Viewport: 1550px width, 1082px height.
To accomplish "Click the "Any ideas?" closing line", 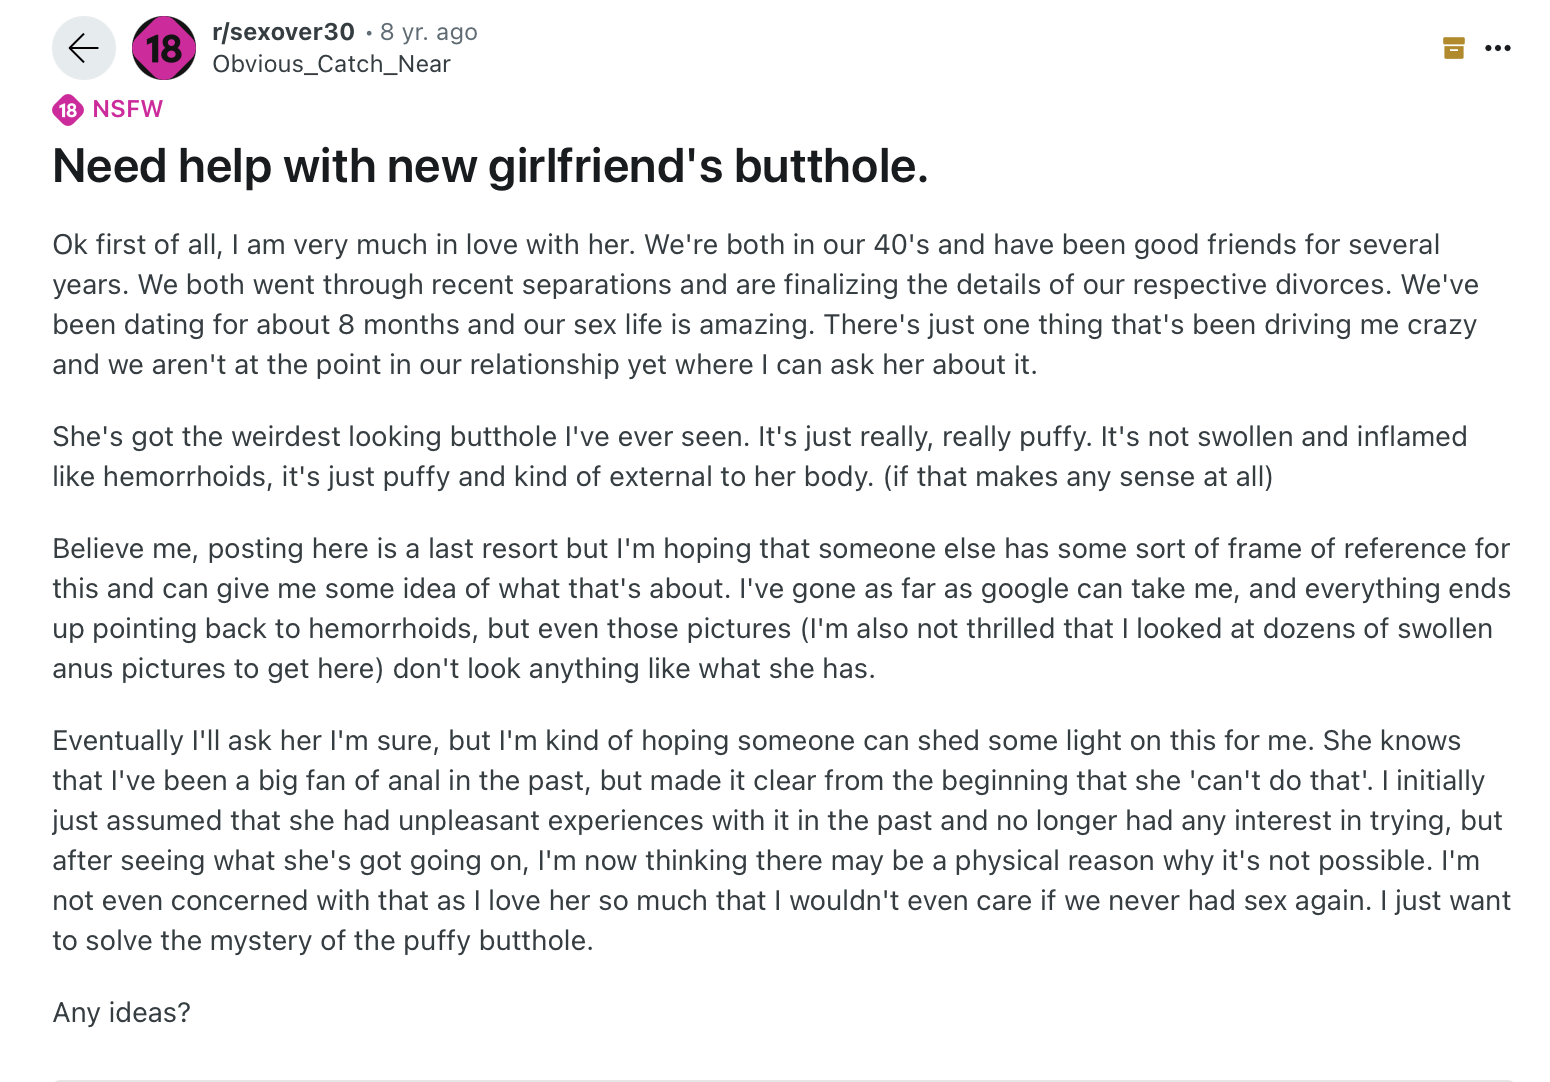I will tap(121, 1012).
